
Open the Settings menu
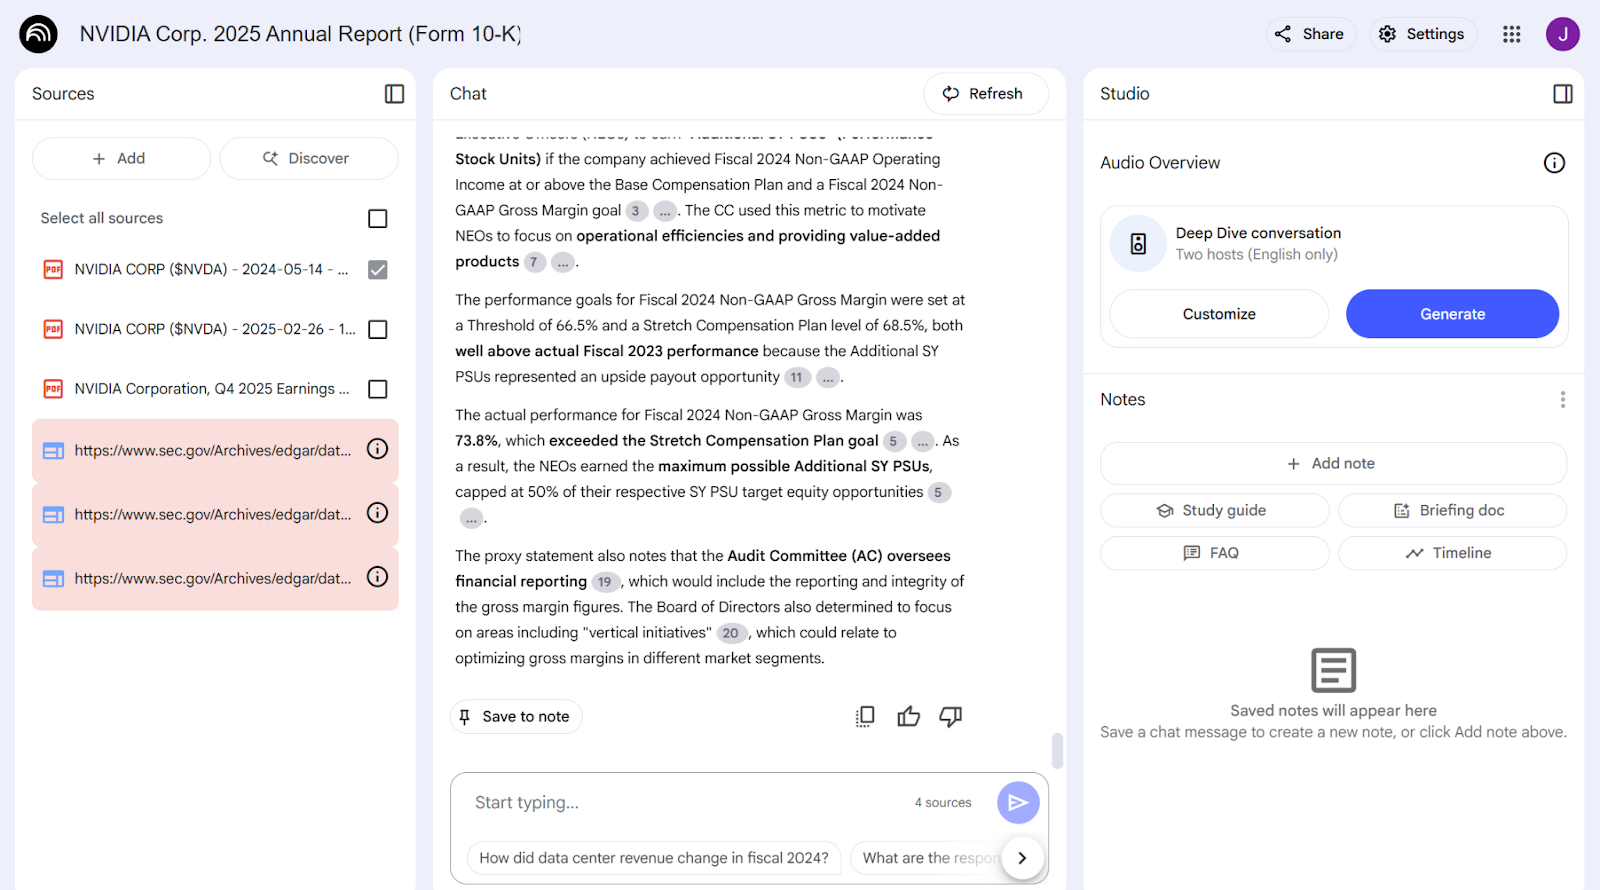coord(1422,34)
